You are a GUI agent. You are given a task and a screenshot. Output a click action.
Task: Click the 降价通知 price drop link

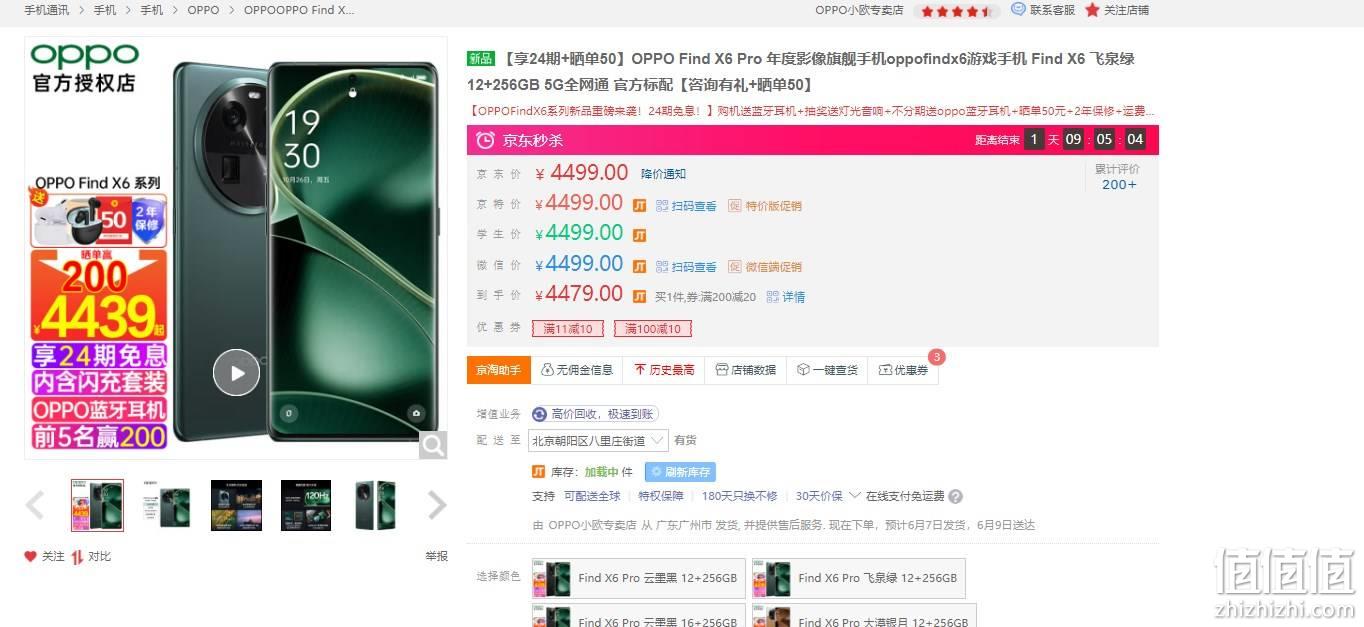pos(663,174)
